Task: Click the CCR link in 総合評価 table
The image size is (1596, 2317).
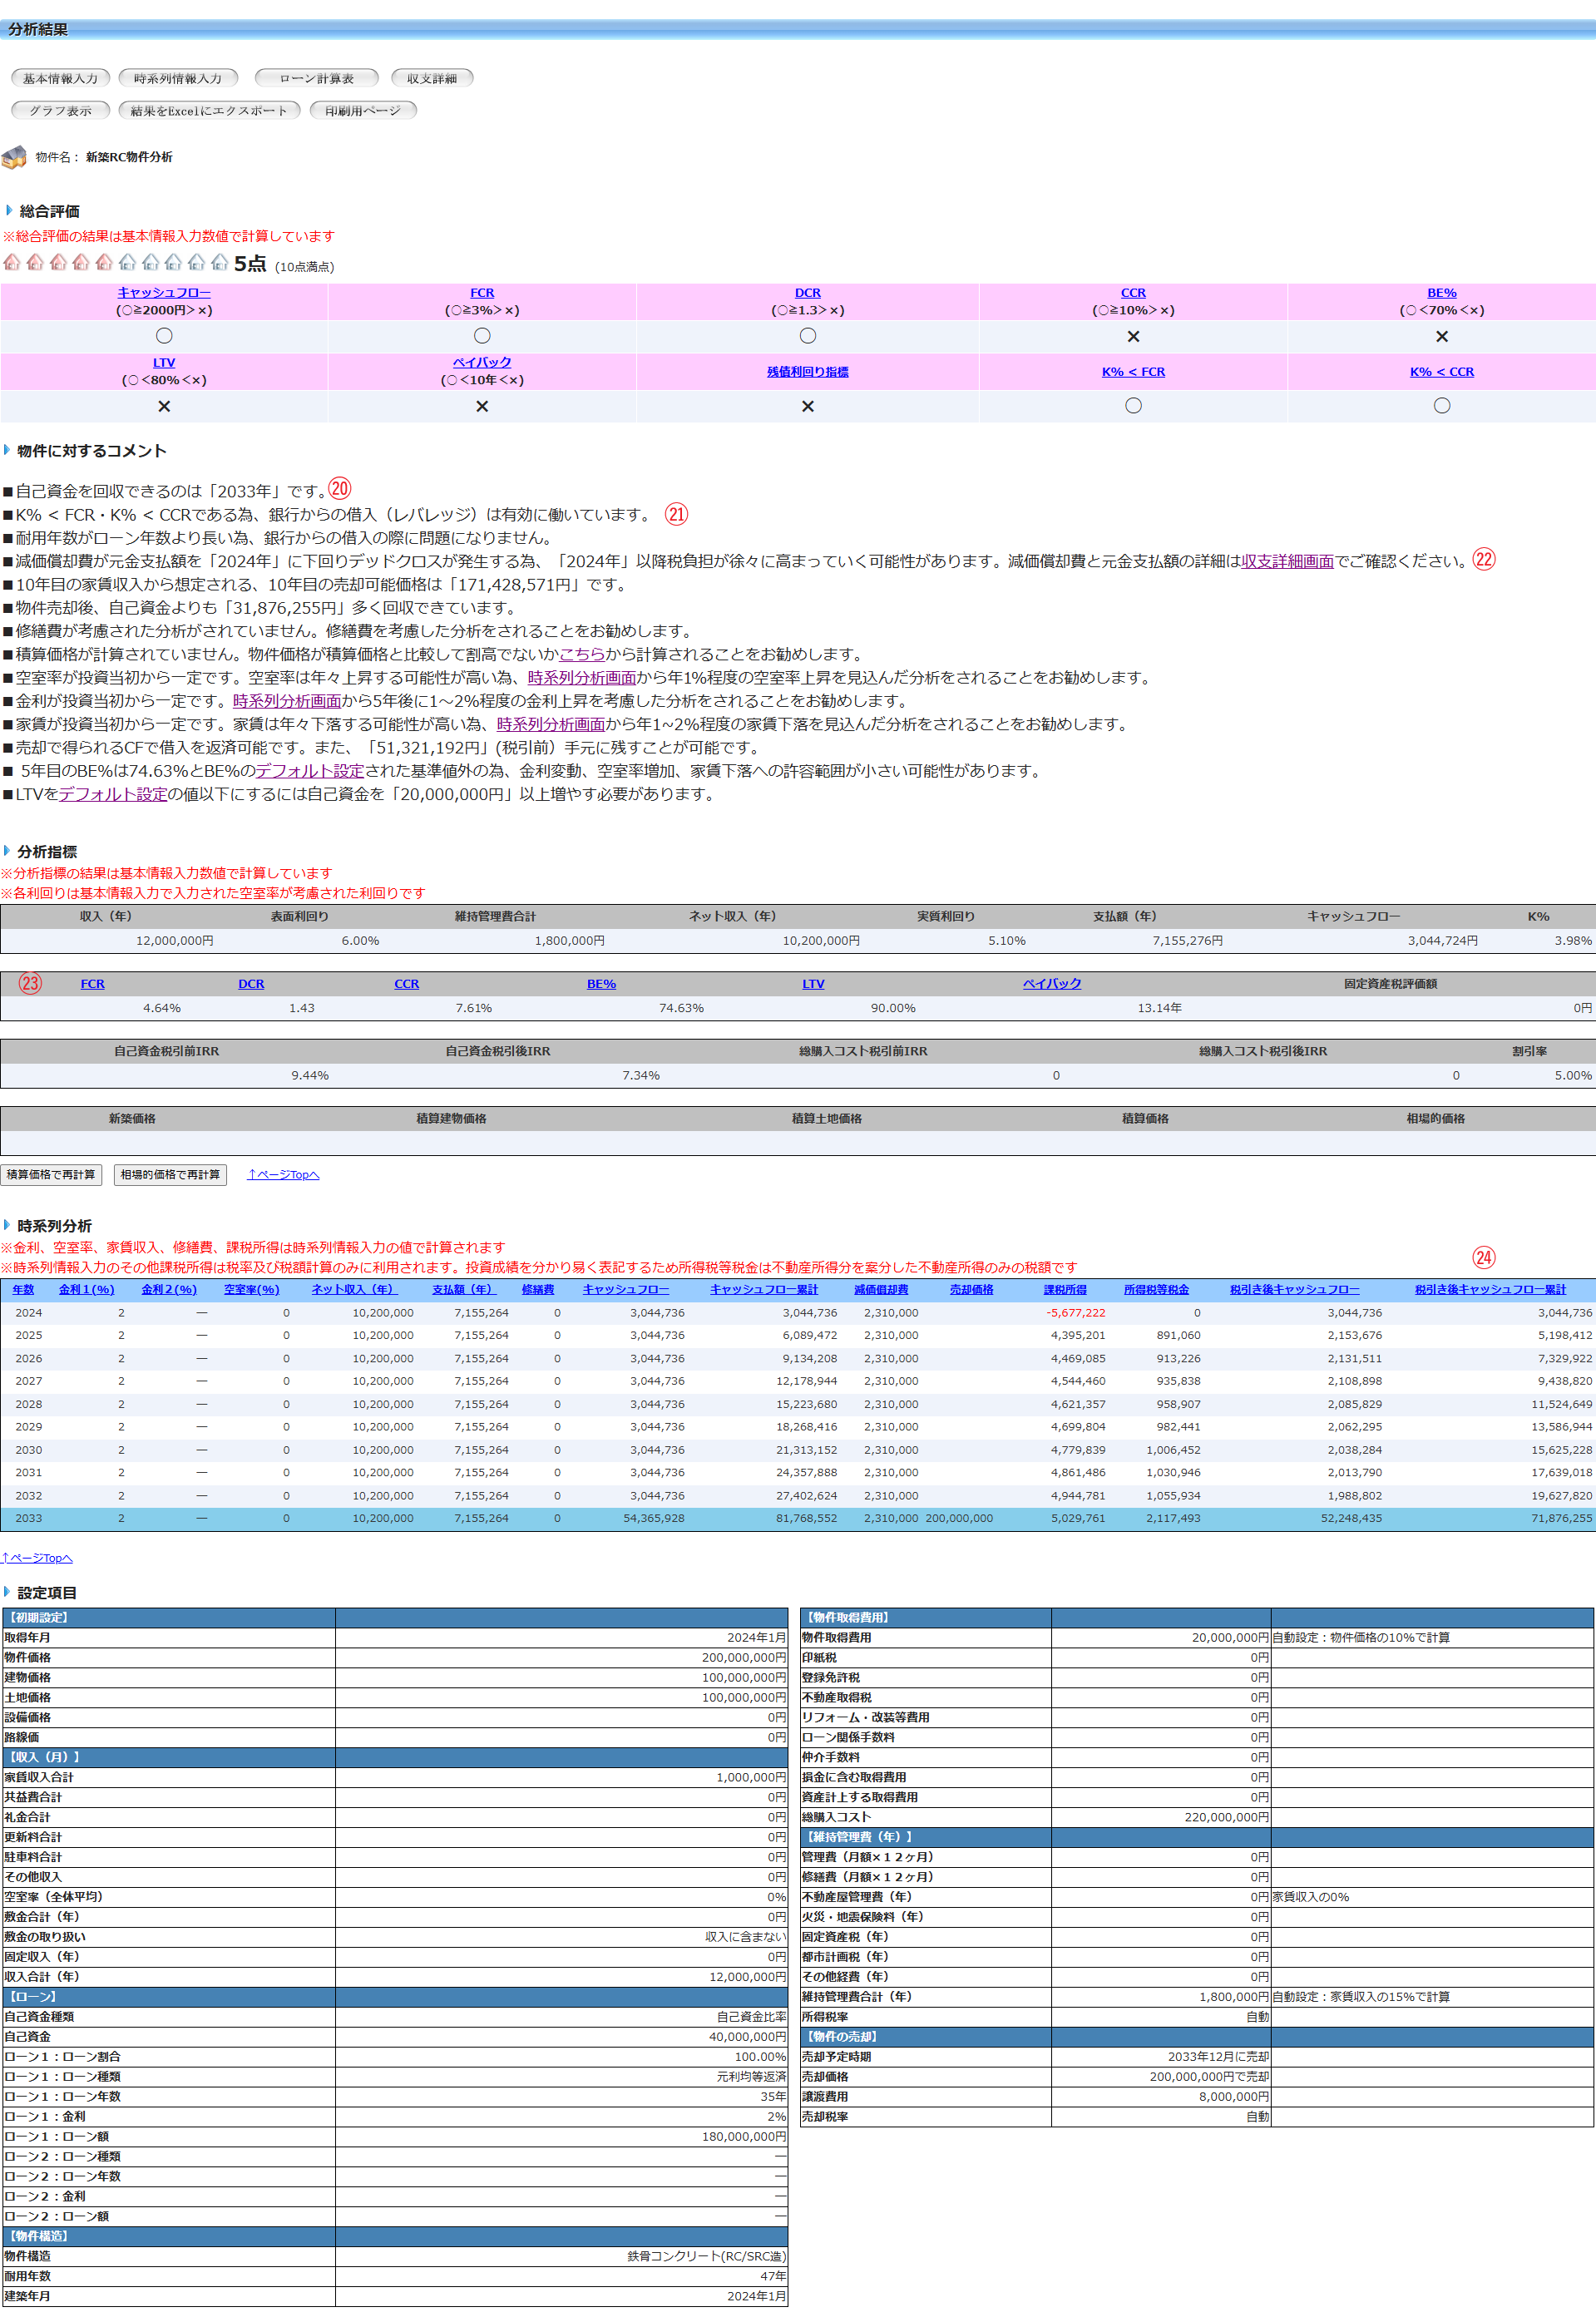Action: pyautogui.click(x=1133, y=293)
